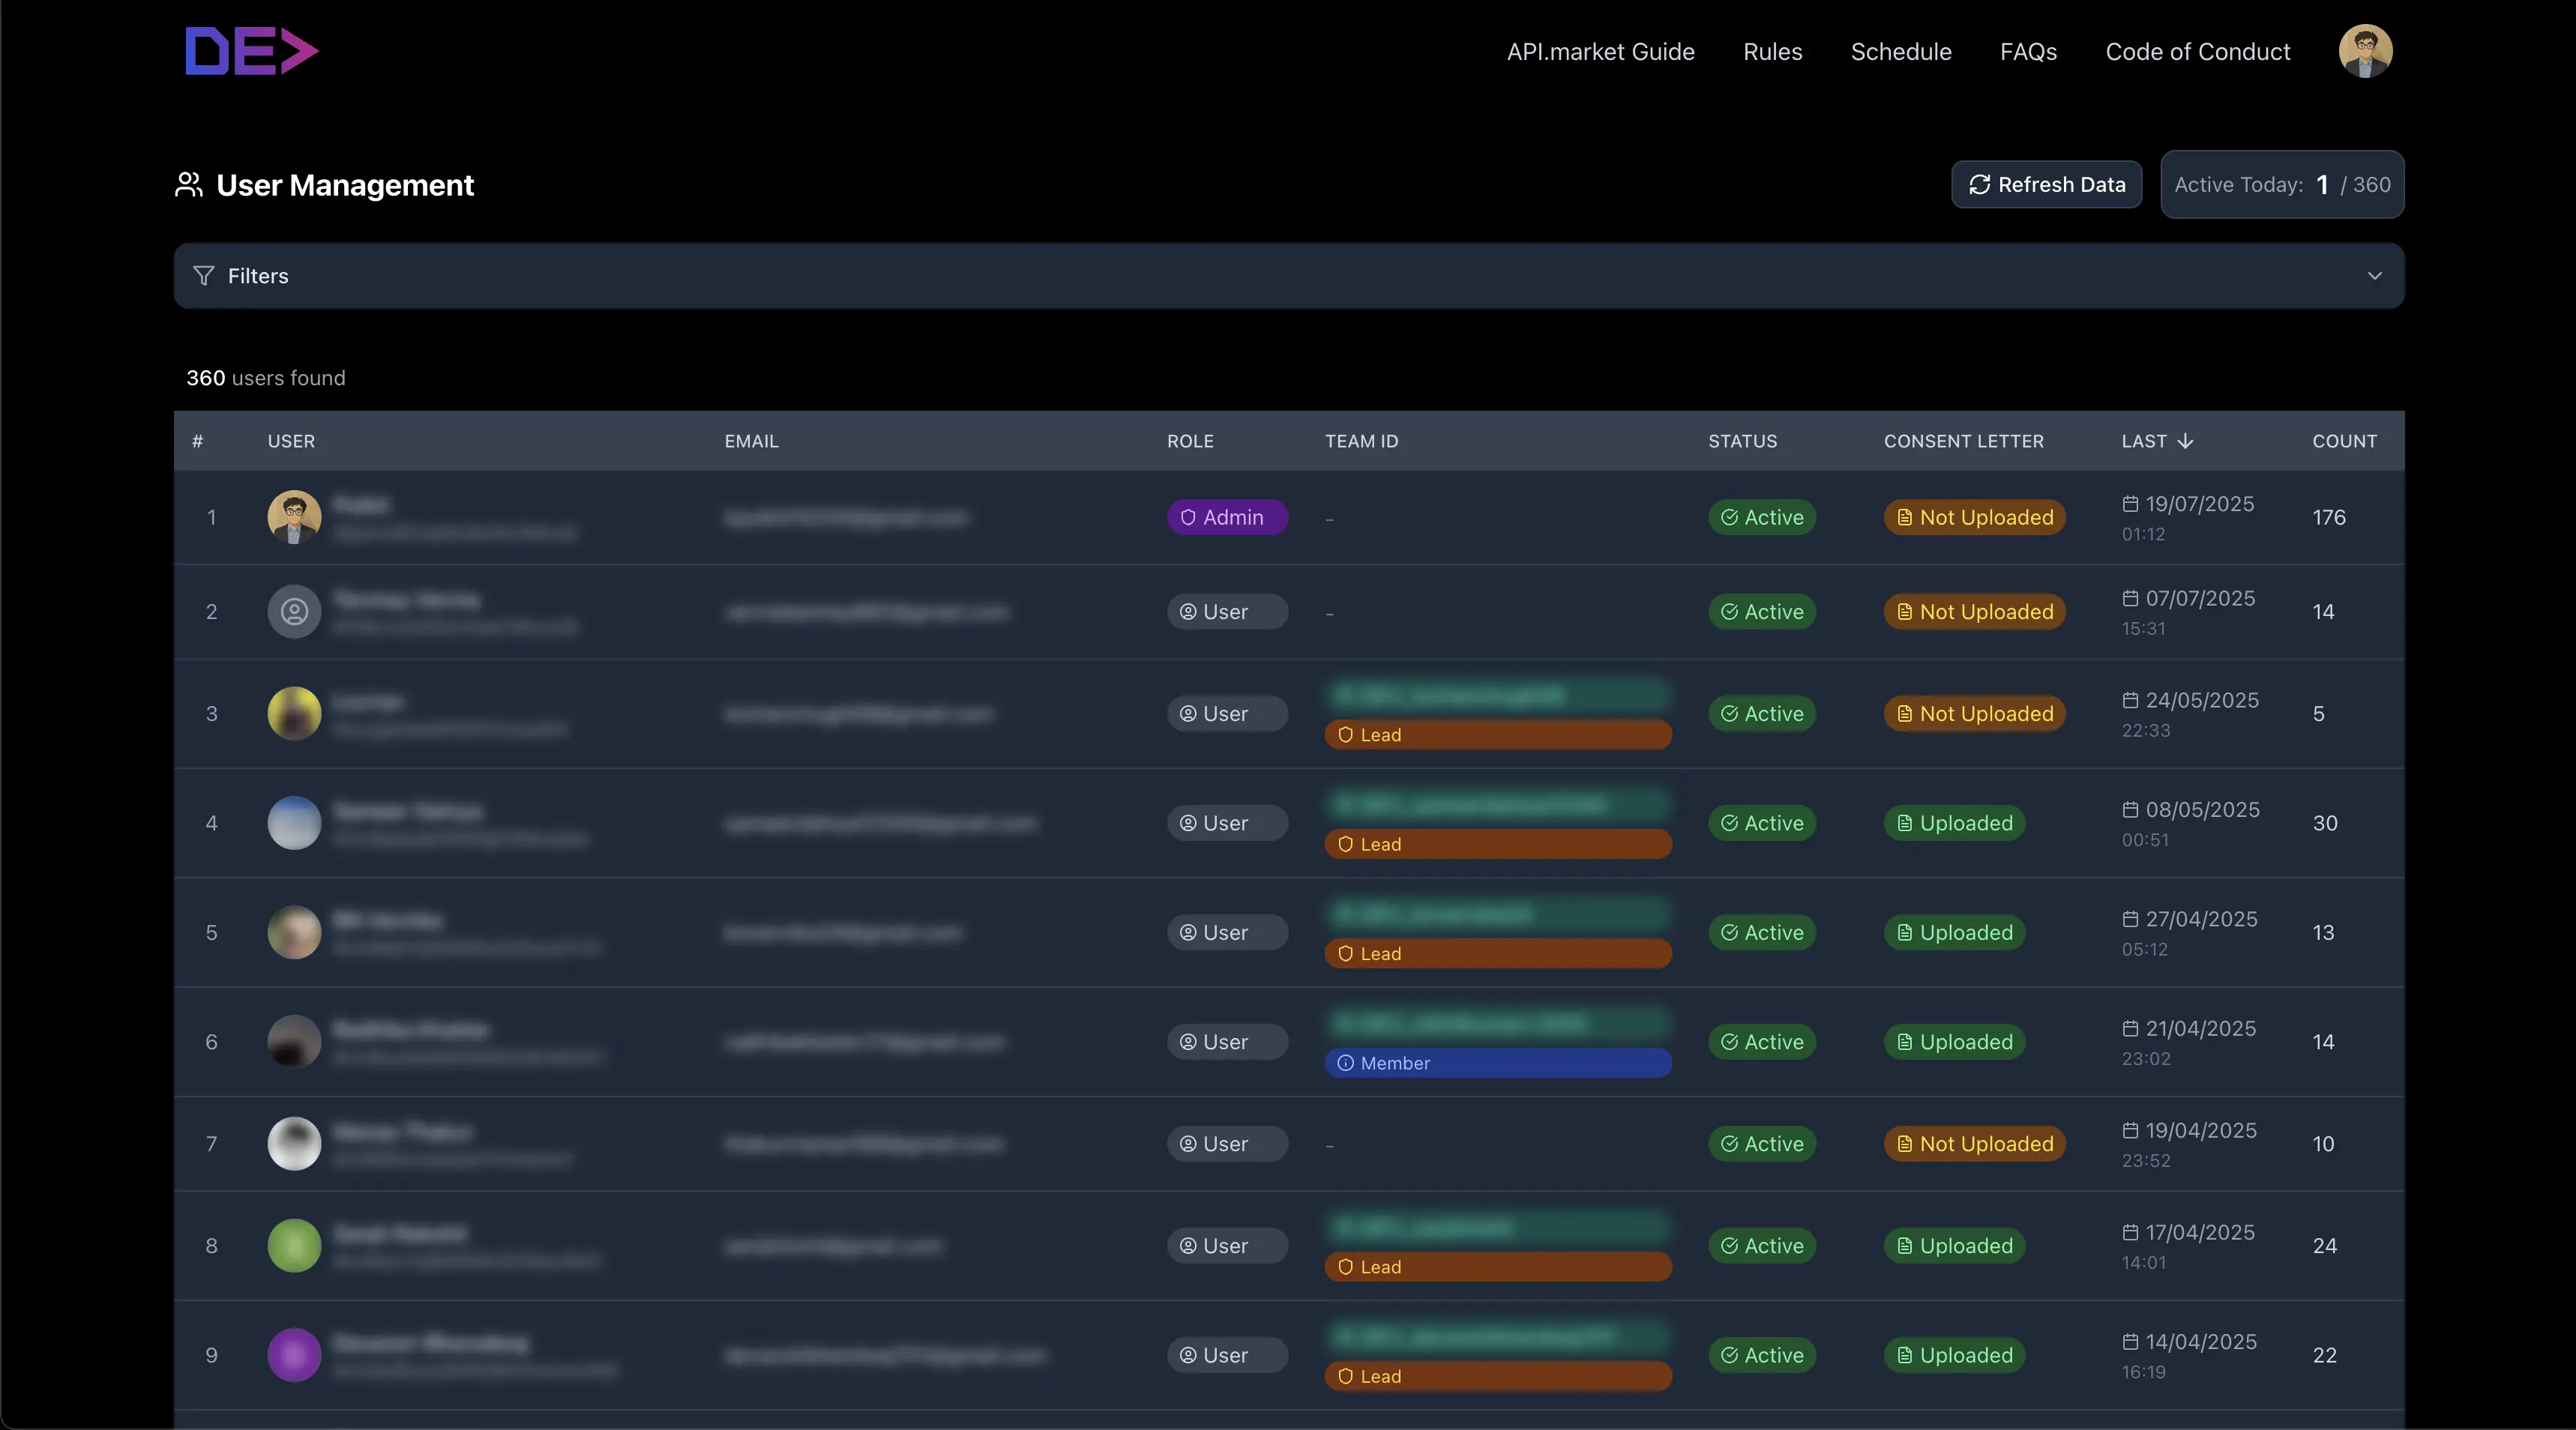Click the Active status badge in row 5

[x=1761, y=932]
